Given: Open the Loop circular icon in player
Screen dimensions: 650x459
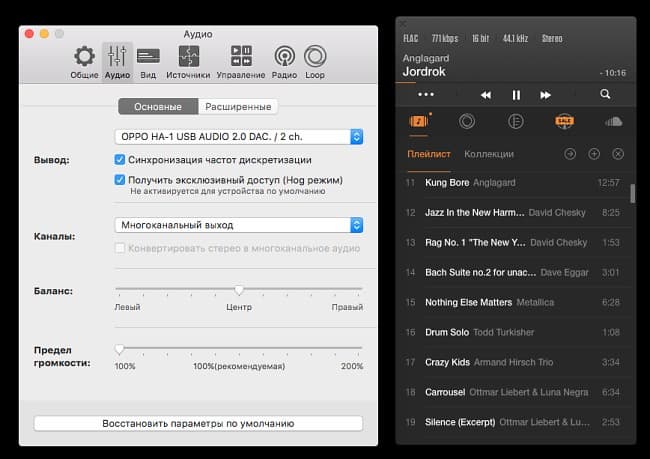Looking at the screenshot, I should [467, 121].
